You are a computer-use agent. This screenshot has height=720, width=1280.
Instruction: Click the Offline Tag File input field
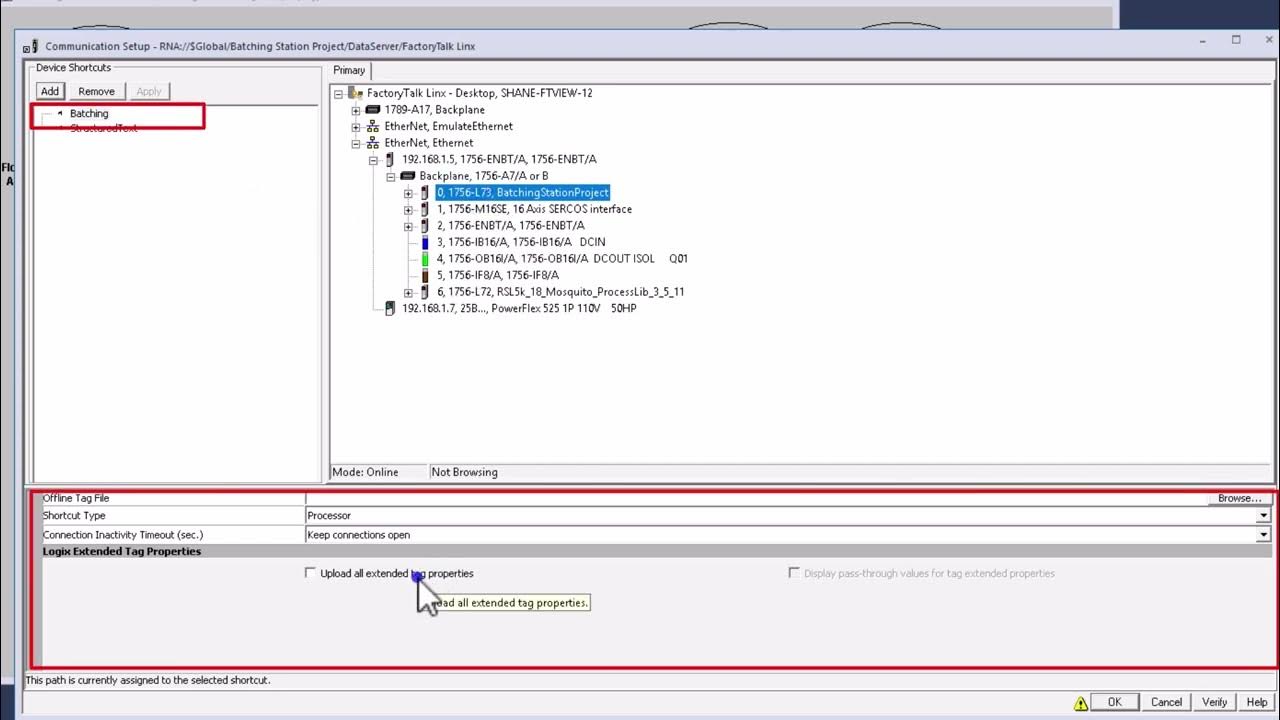(x=757, y=498)
